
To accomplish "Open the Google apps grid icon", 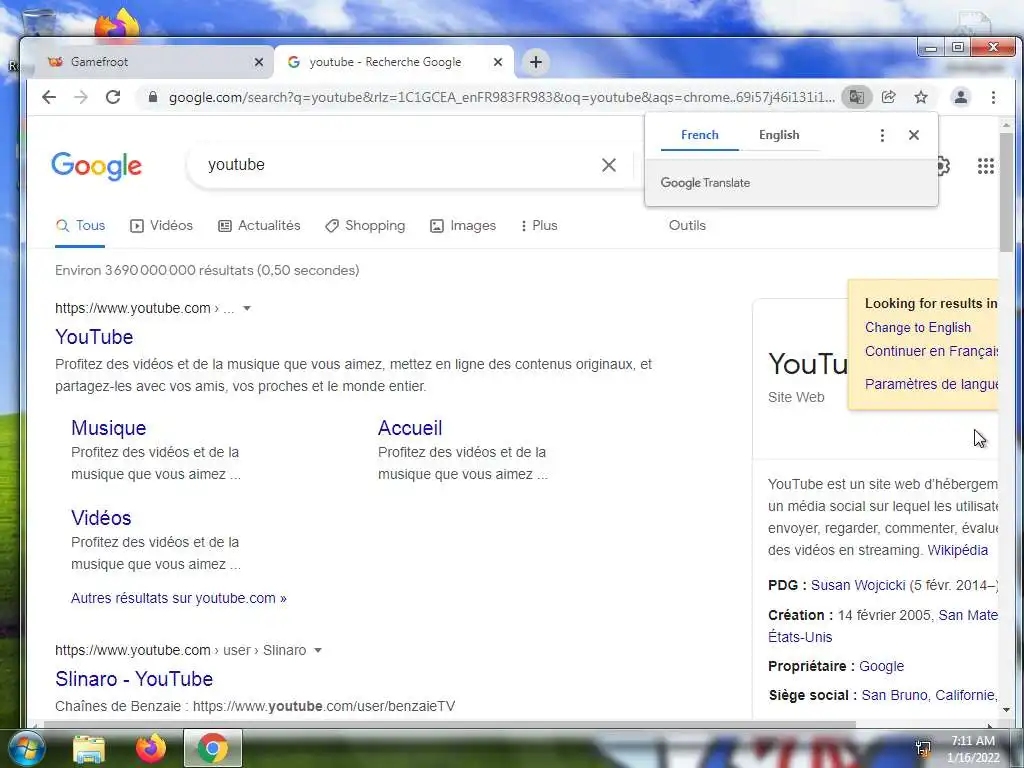I will coord(985,166).
